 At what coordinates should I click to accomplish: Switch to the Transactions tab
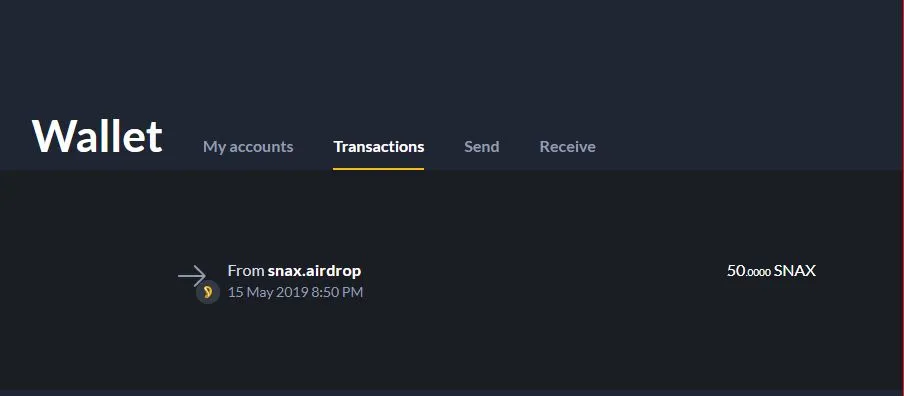[x=379, y=147]
